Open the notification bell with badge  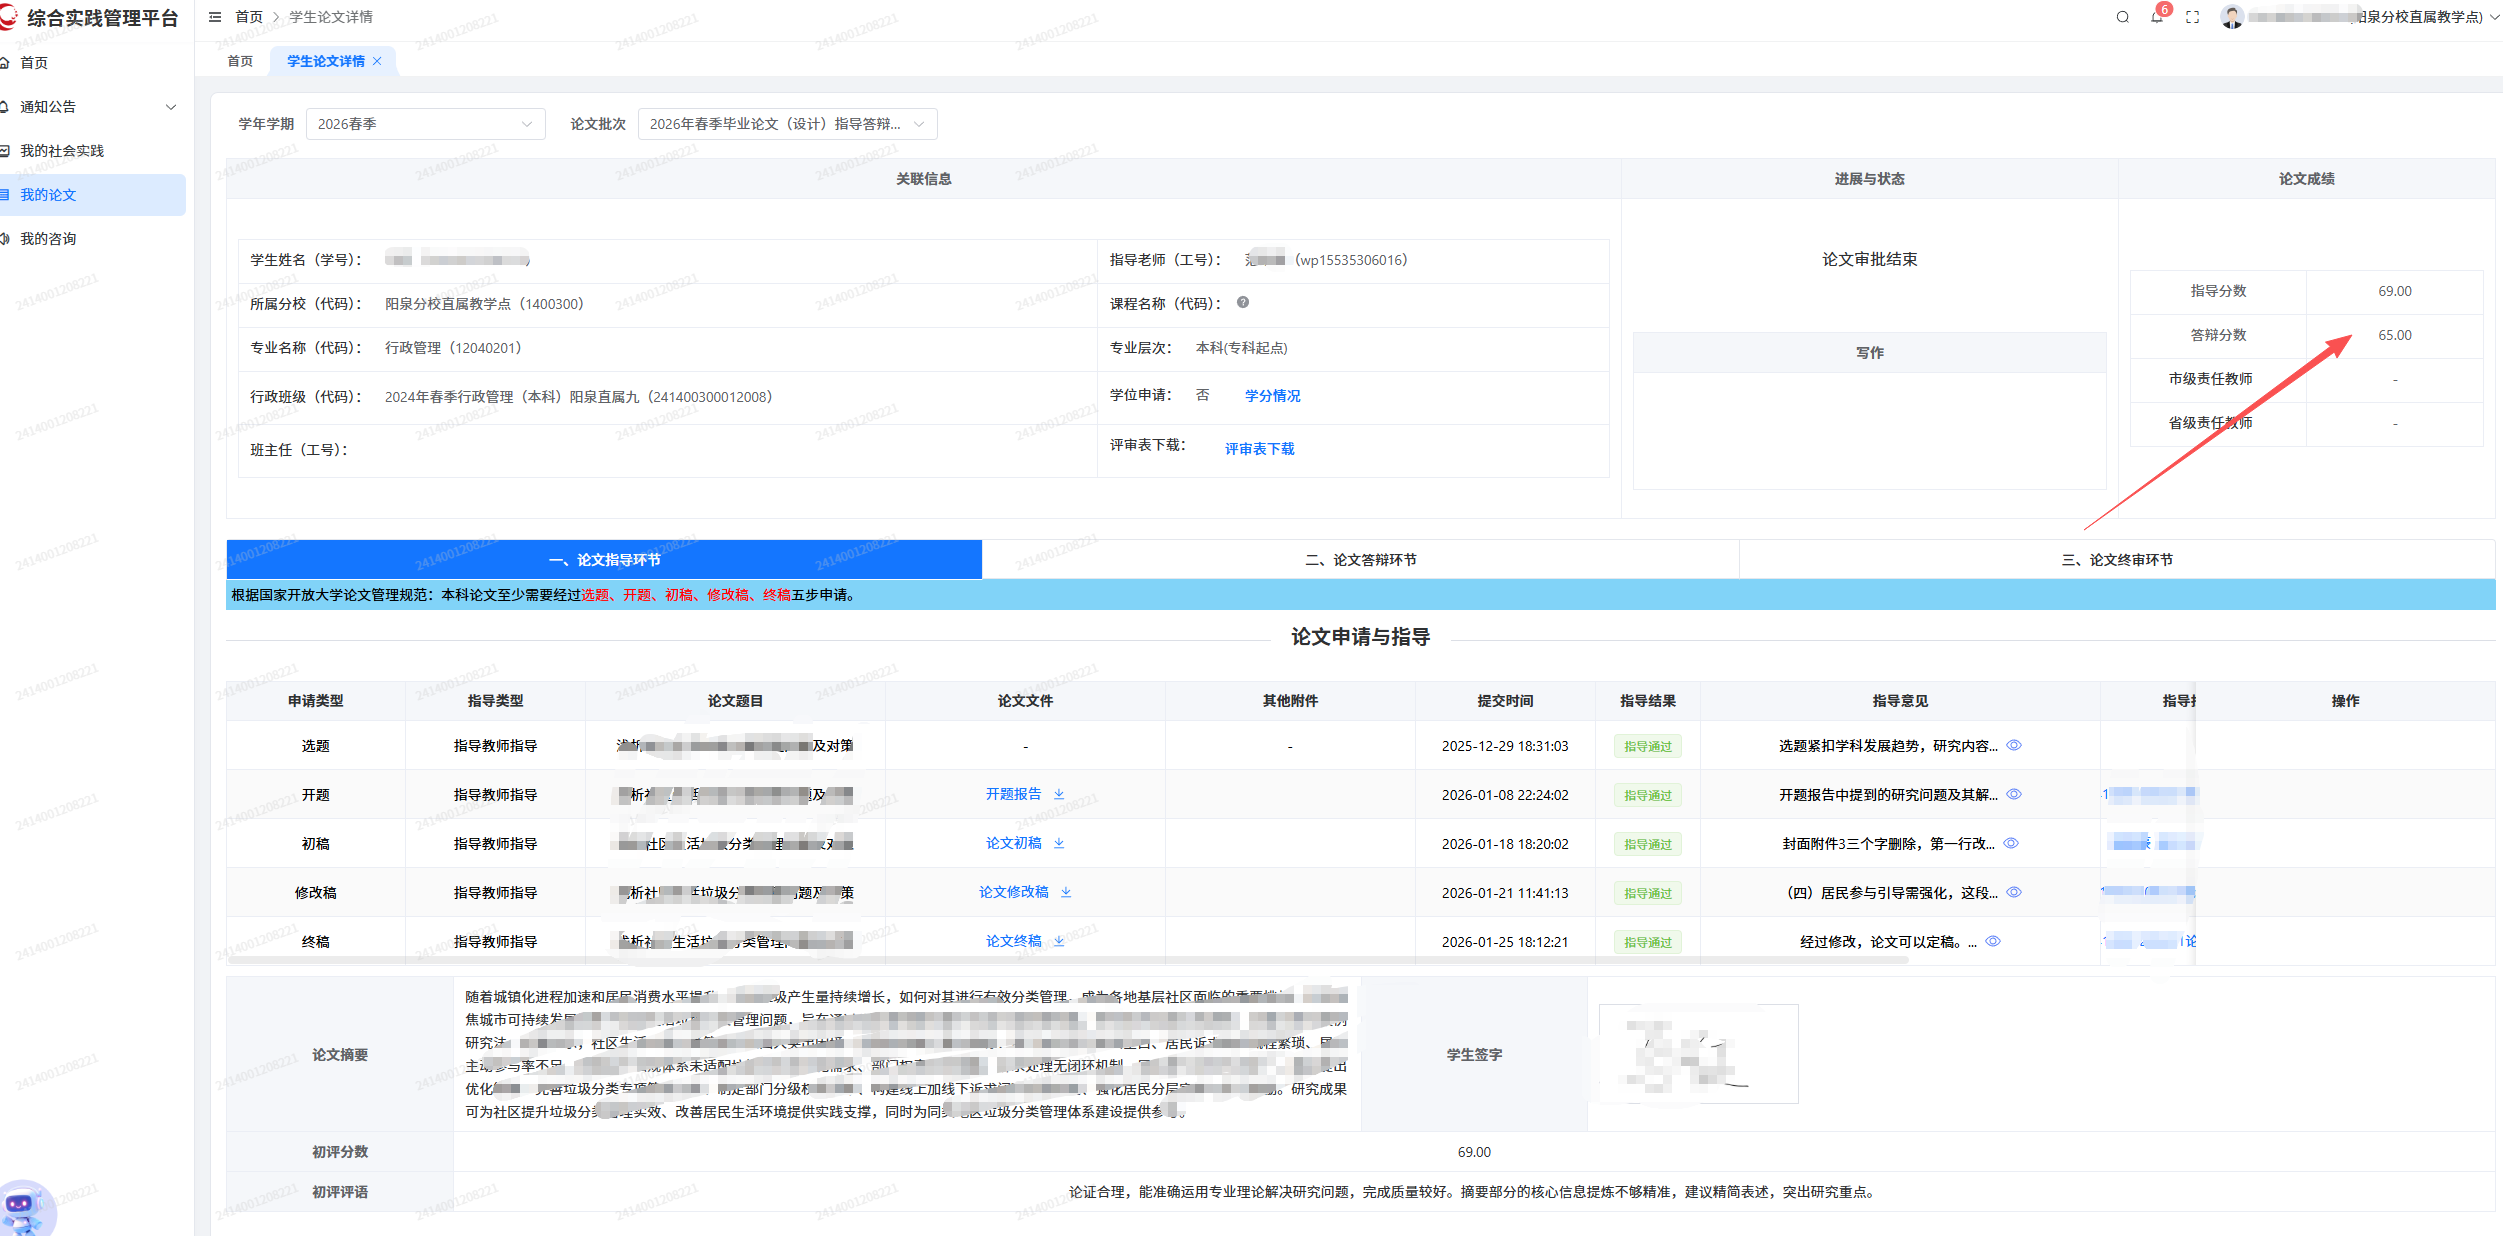point(2157,17)
